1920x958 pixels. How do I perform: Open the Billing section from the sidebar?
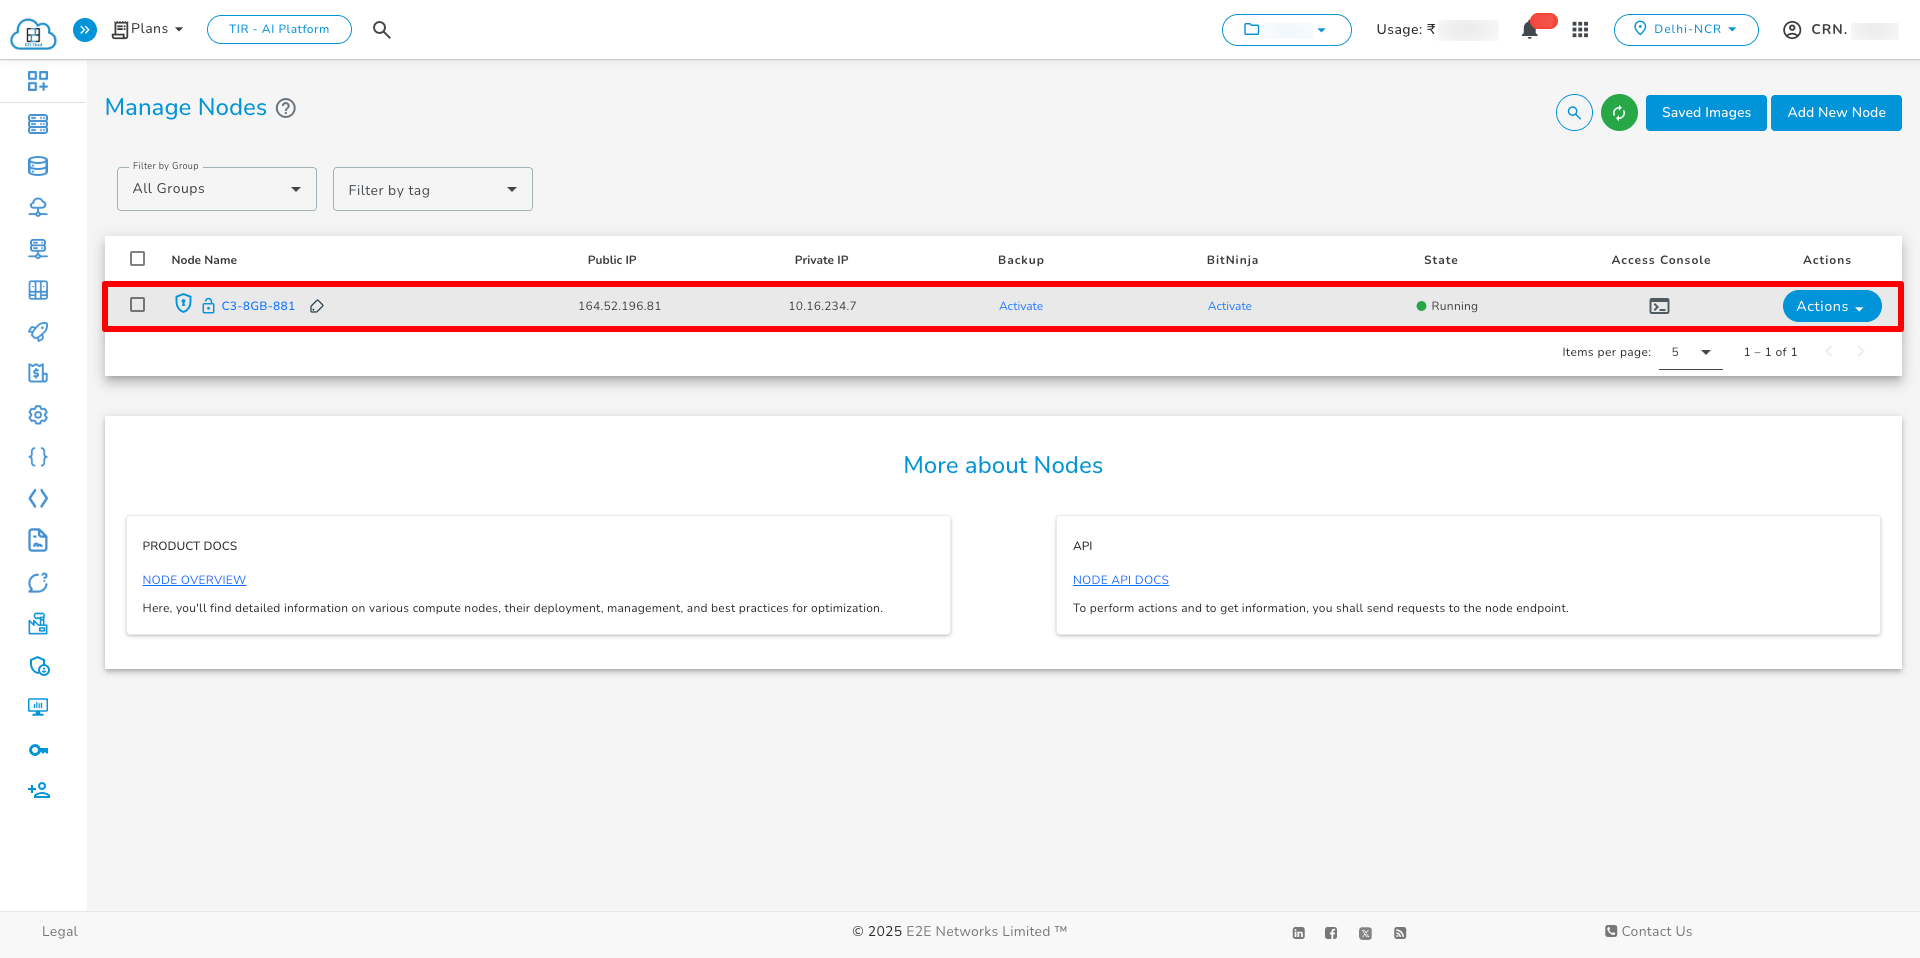[38, 372]
